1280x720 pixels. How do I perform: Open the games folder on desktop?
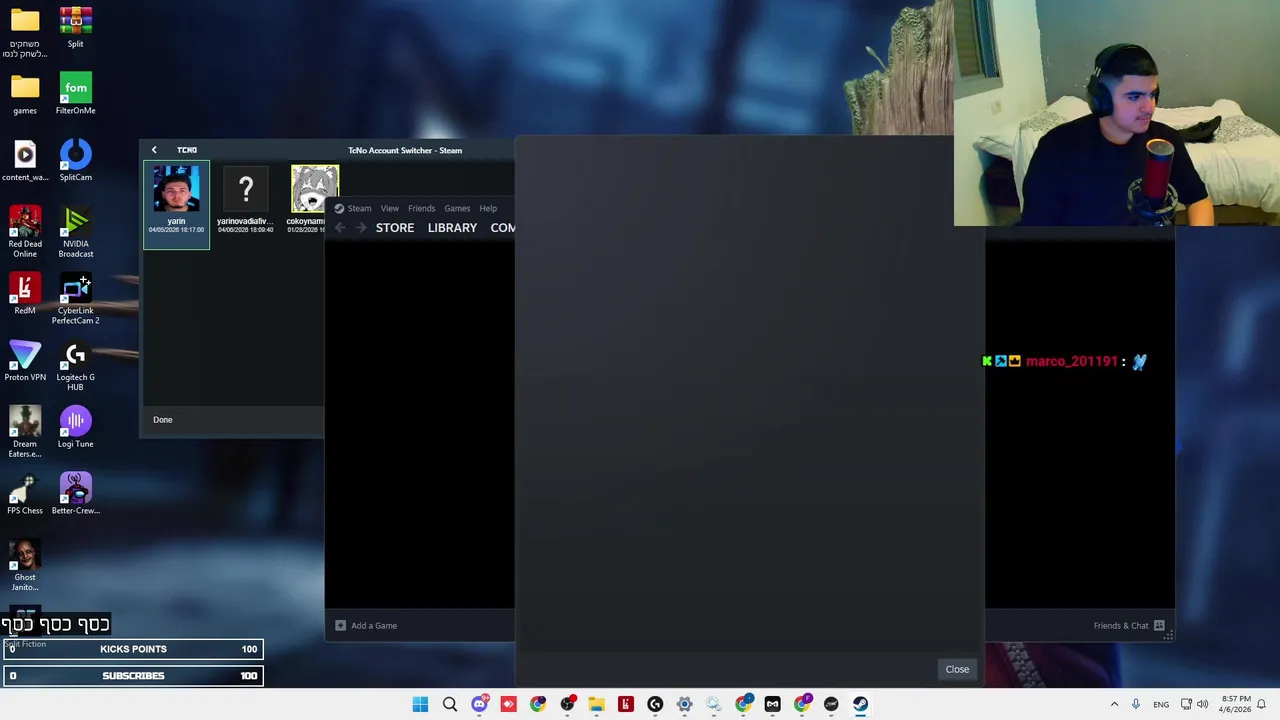click(25, 93)
